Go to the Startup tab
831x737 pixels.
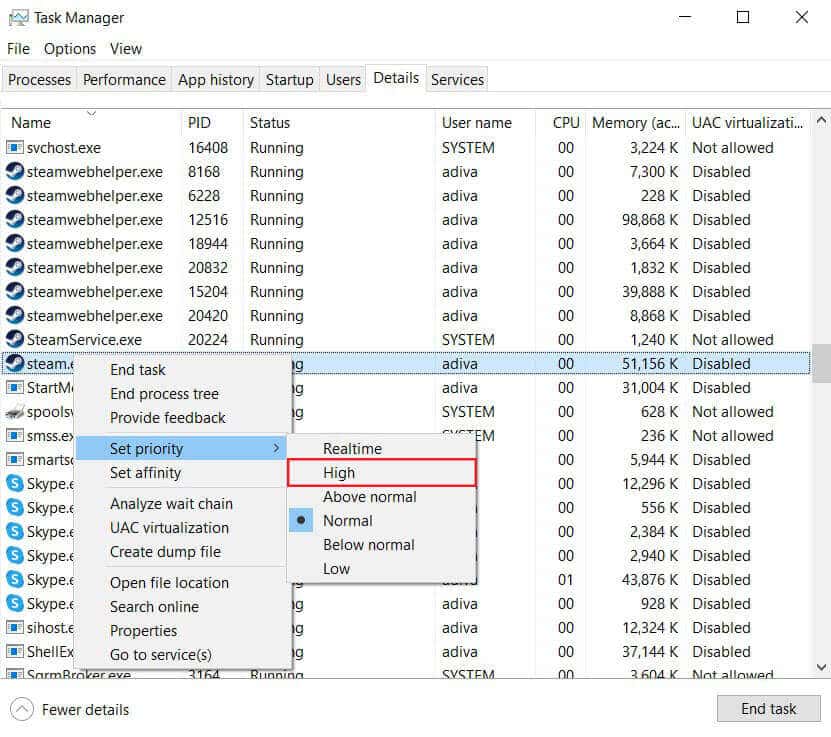click(289, 79)
